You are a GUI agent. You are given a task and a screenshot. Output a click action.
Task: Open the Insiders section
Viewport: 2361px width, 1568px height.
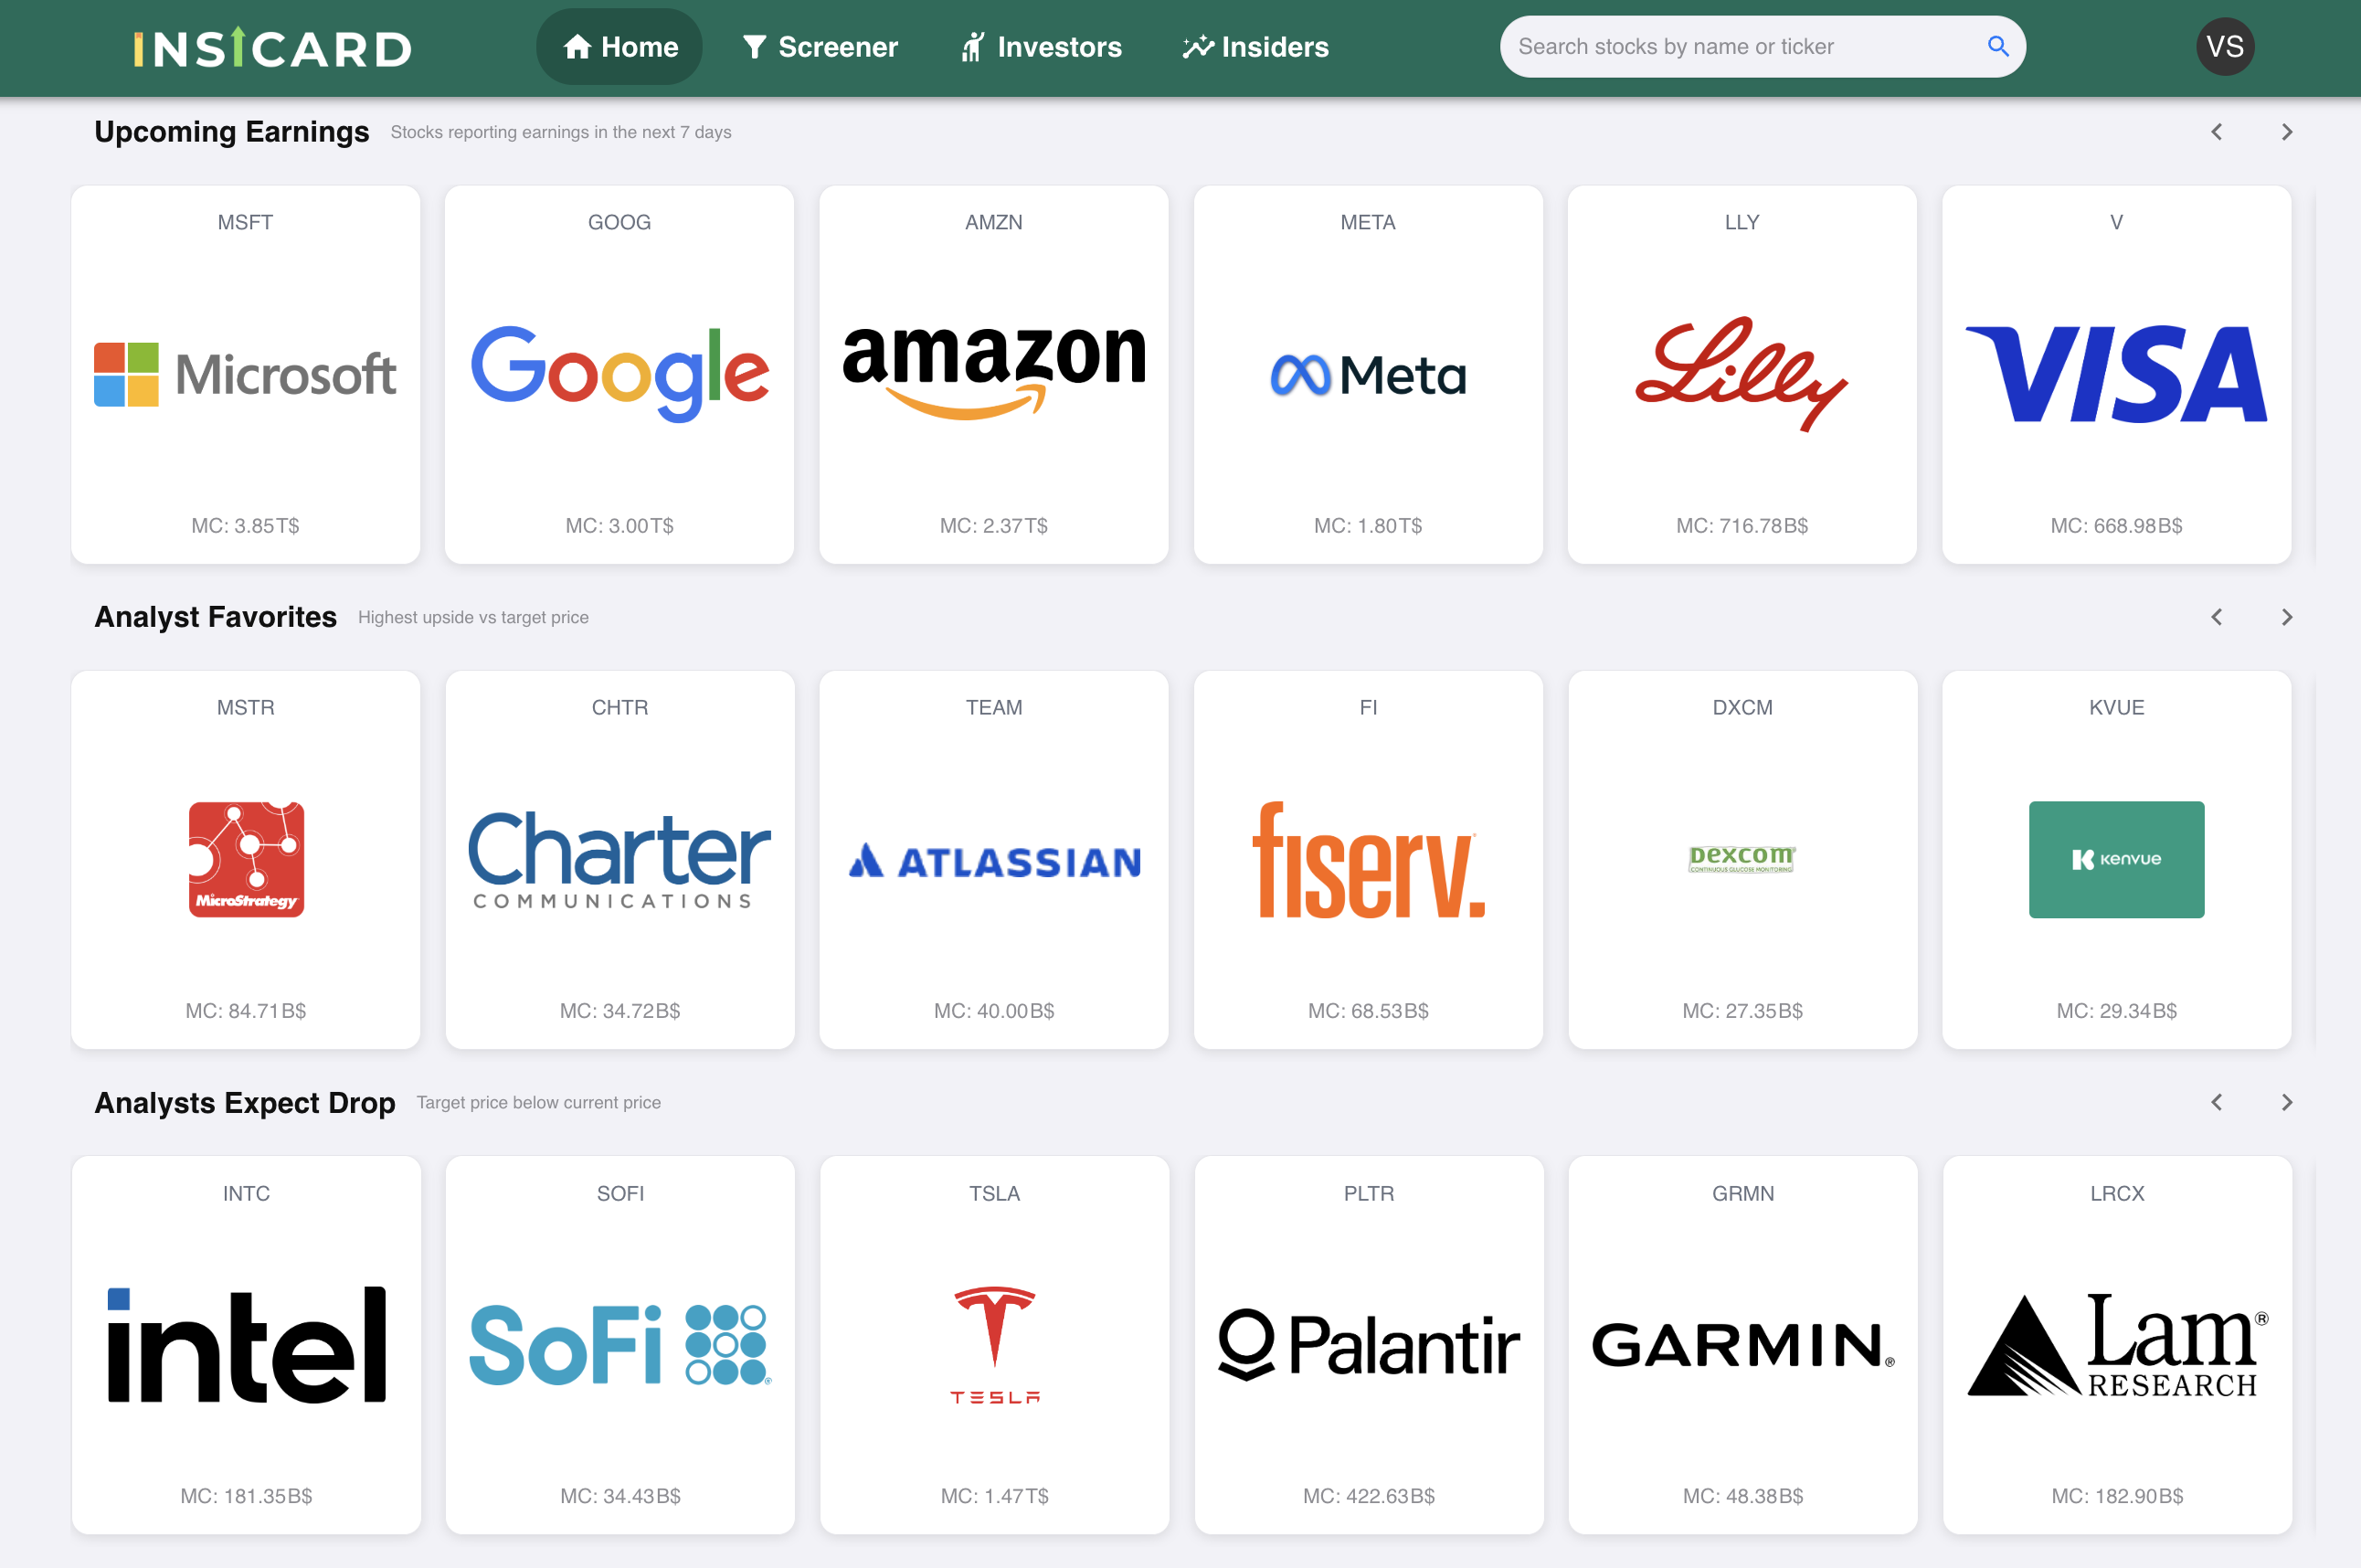[x=1255, y=47]
